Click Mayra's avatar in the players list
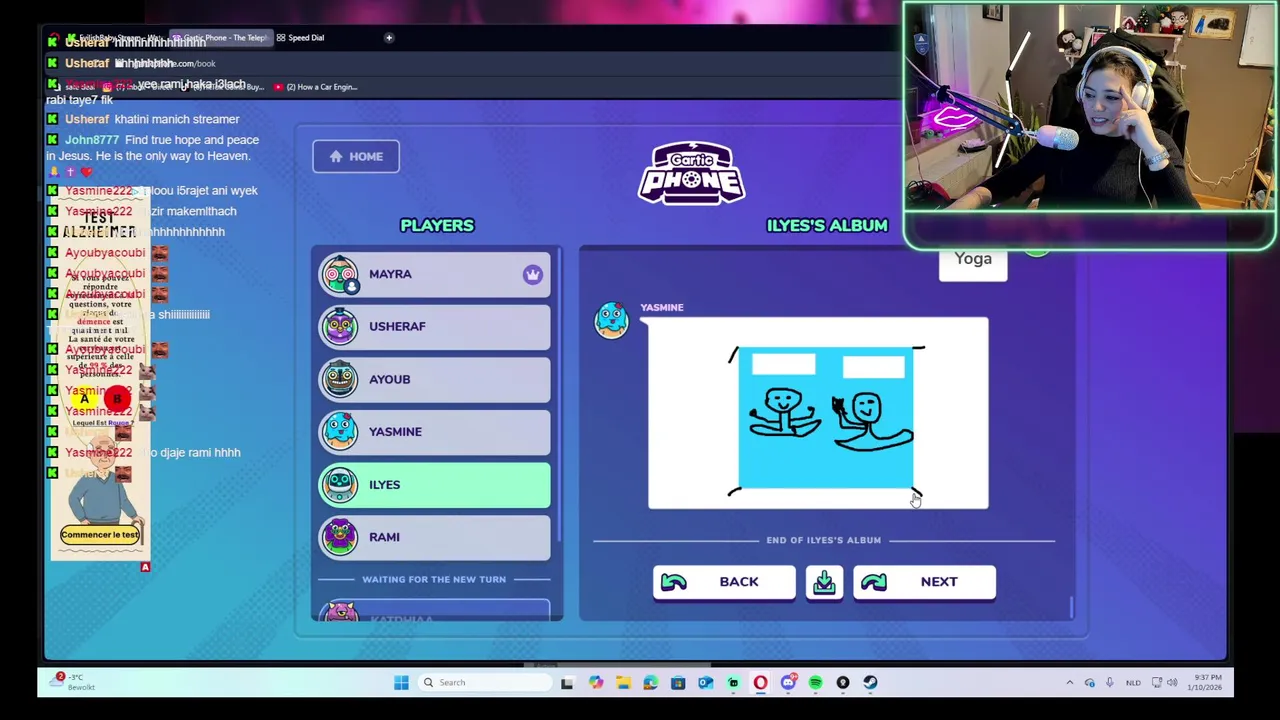Screen dimensions: 1280x720 [340, 274]
